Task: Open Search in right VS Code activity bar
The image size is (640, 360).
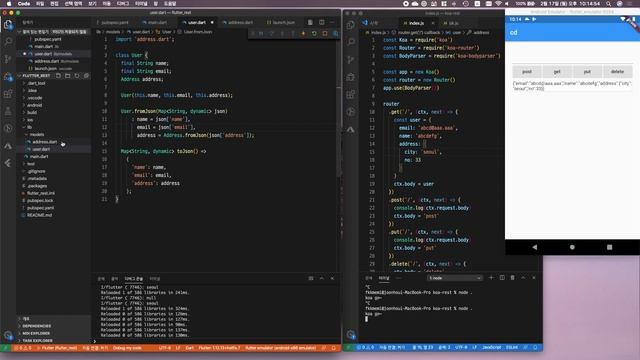Action: click(x=351, y=42)
